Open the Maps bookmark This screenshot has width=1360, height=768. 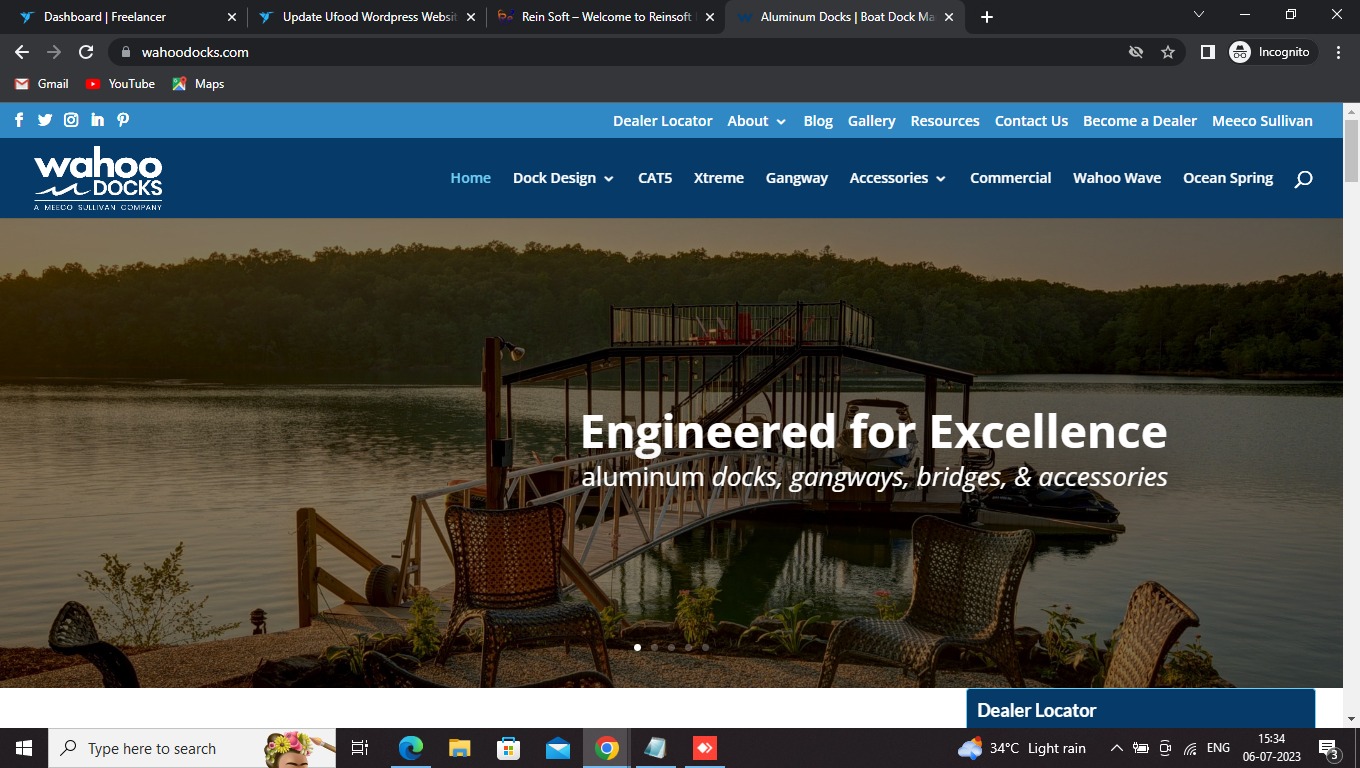click(x=198, y=84)
